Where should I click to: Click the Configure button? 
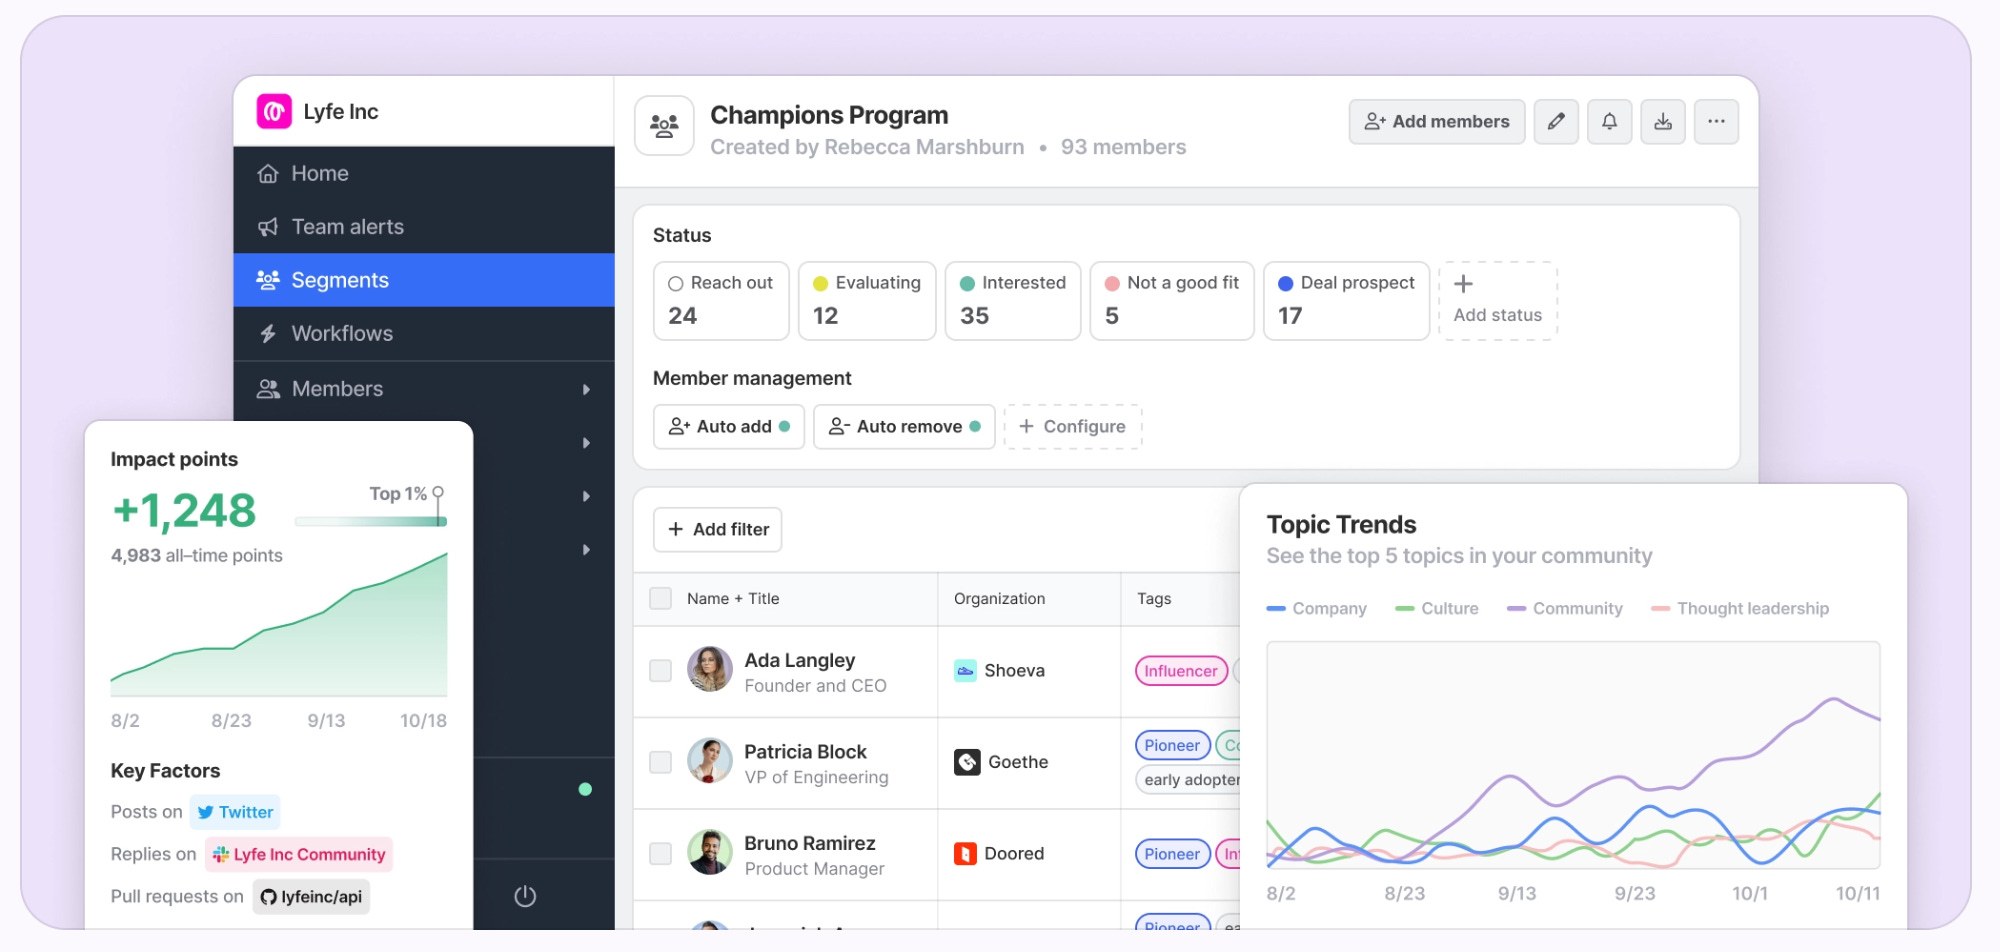[1073, 427]
